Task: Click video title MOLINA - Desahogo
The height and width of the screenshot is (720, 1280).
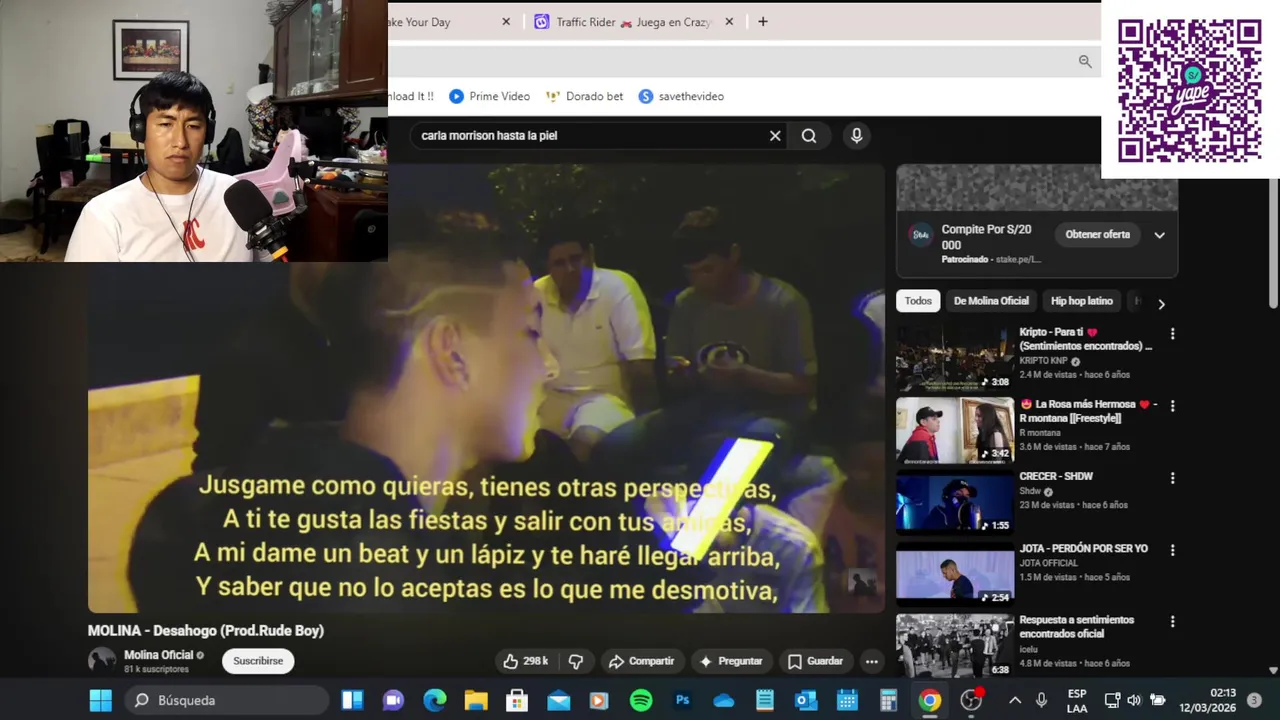Action: [206, 631]
